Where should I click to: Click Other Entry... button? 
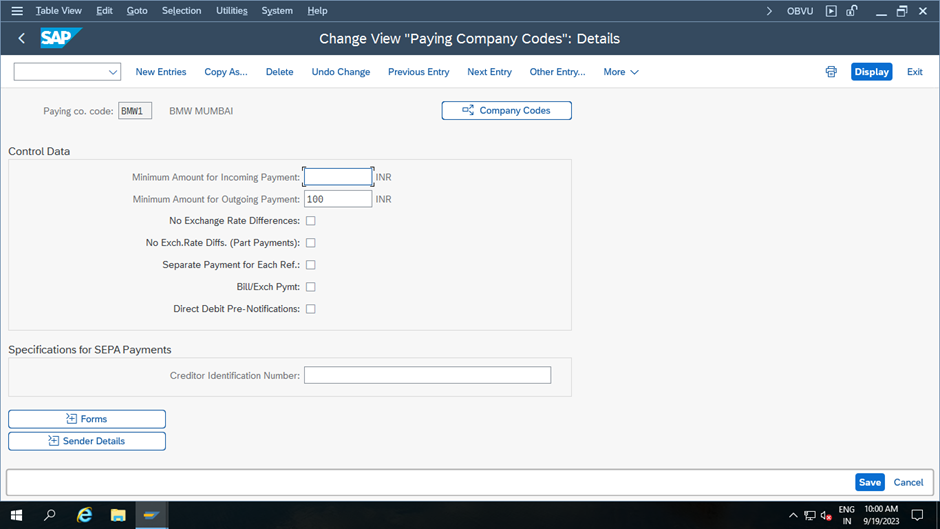557,72
